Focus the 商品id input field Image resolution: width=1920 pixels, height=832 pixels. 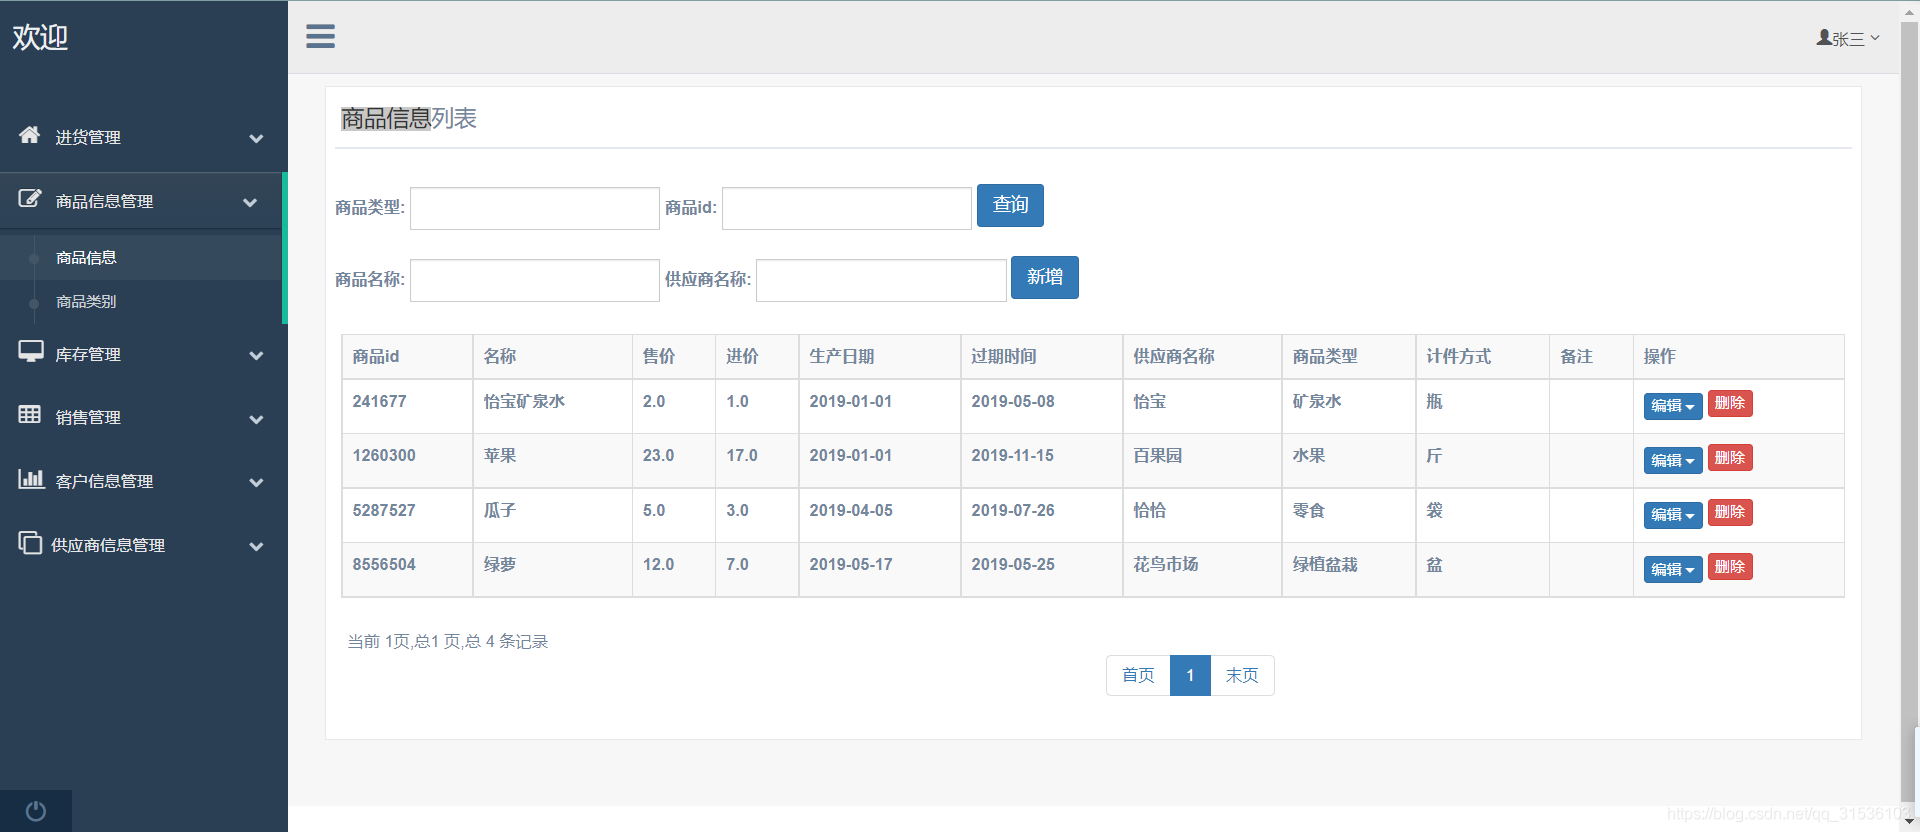(847, 208)
